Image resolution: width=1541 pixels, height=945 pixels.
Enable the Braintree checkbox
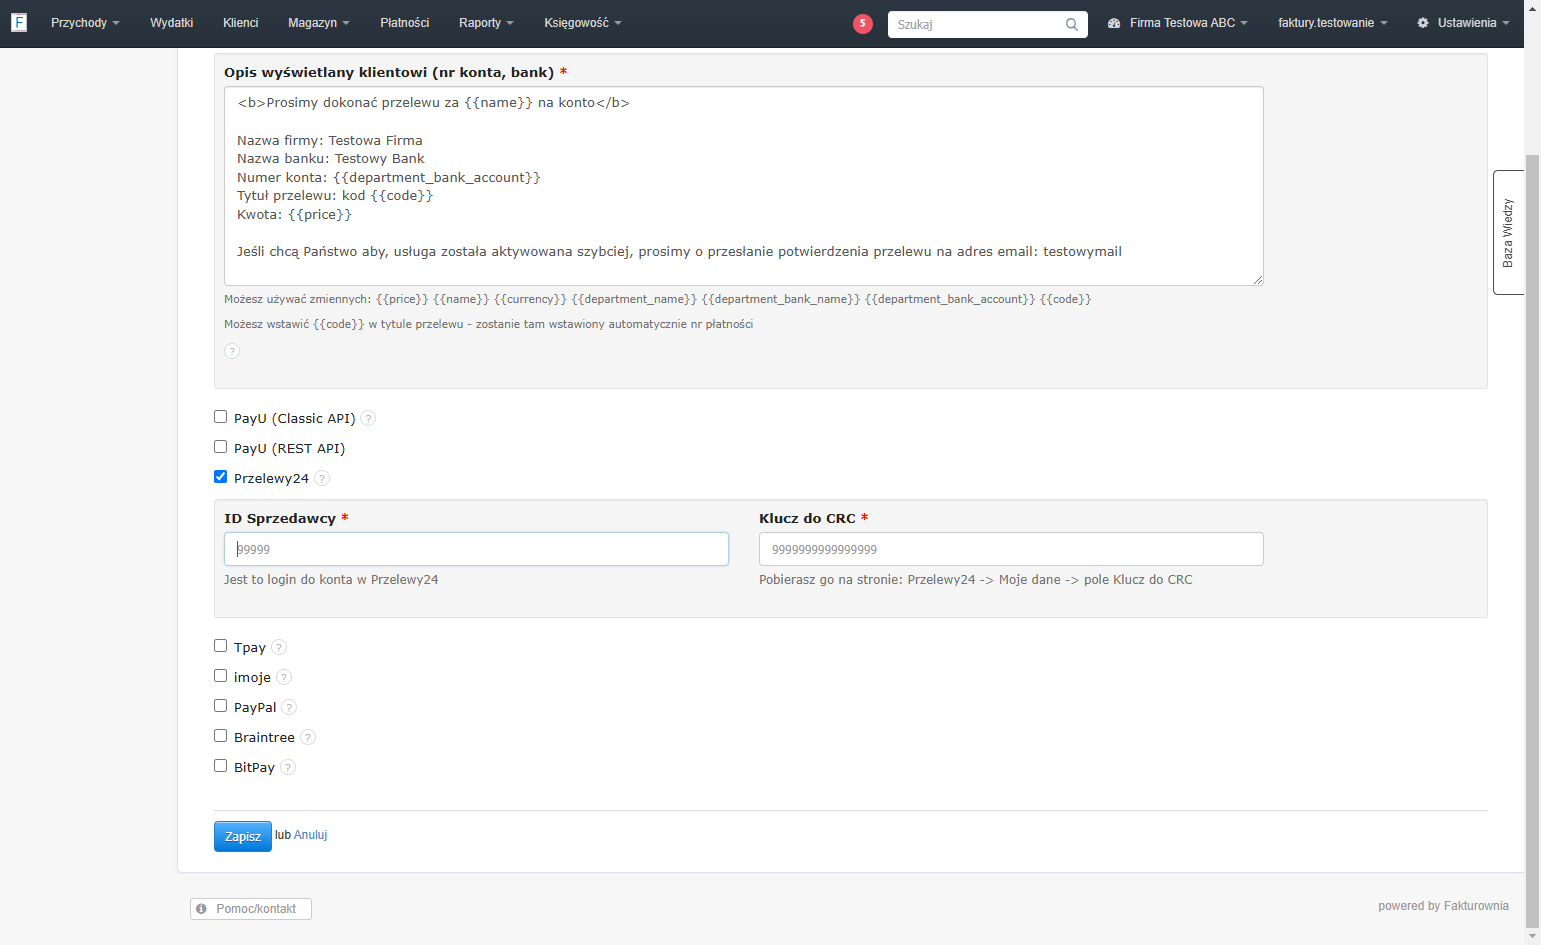[221, 736]
